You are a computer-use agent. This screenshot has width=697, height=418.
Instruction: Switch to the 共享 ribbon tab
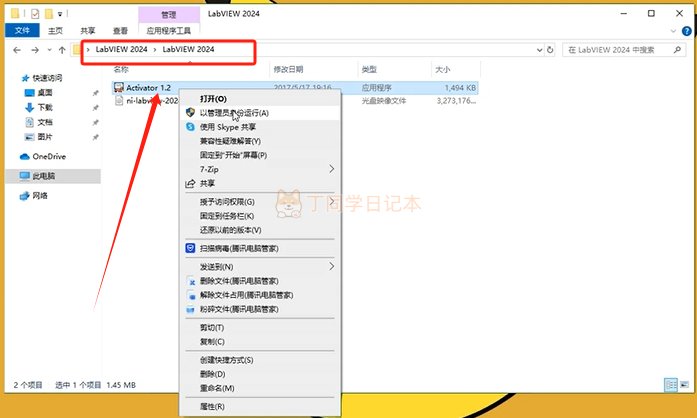[88, 31]
